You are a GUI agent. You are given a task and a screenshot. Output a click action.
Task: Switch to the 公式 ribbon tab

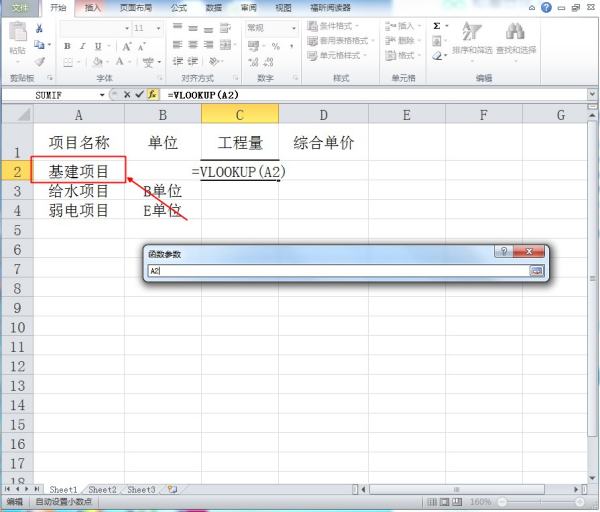pos(178,7)
